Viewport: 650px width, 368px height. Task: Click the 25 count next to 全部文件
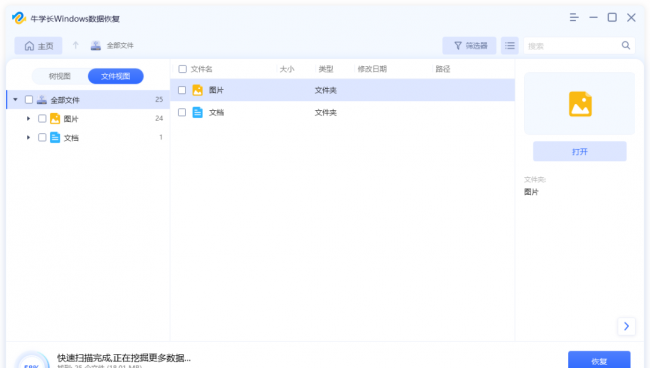tap(159, 99)
